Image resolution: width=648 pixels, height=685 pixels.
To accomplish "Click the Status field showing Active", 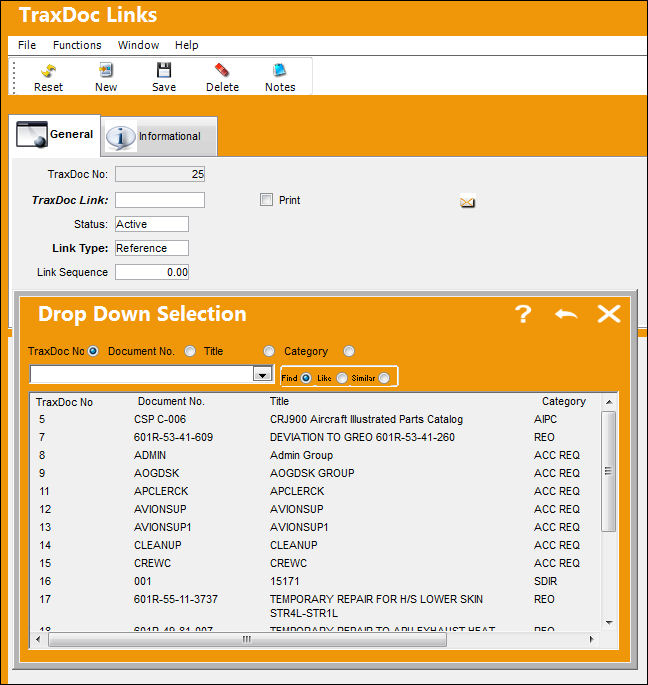I will [152, 224].
